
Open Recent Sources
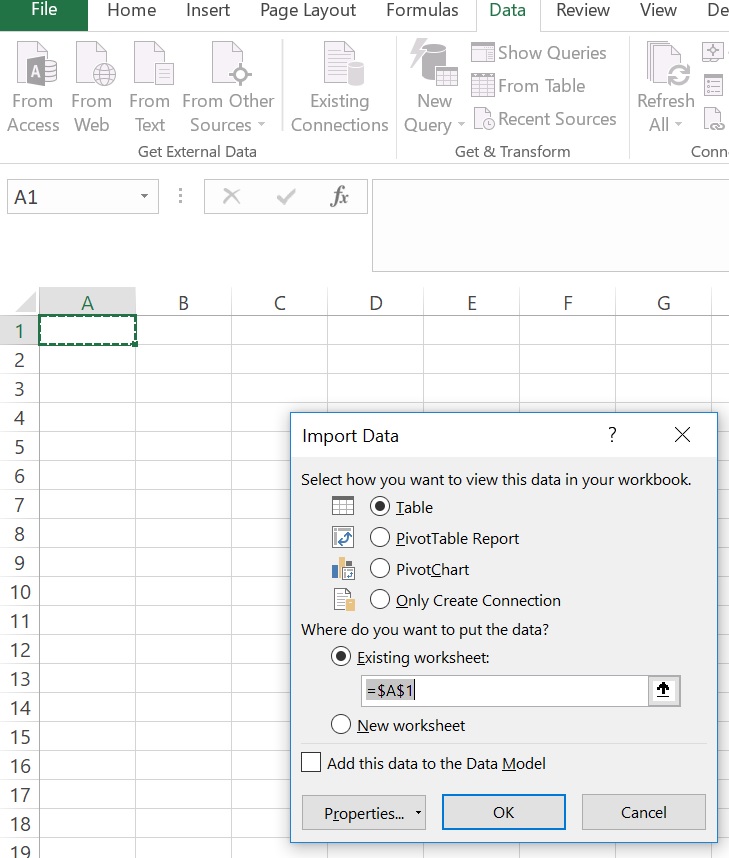coord(545,119)
